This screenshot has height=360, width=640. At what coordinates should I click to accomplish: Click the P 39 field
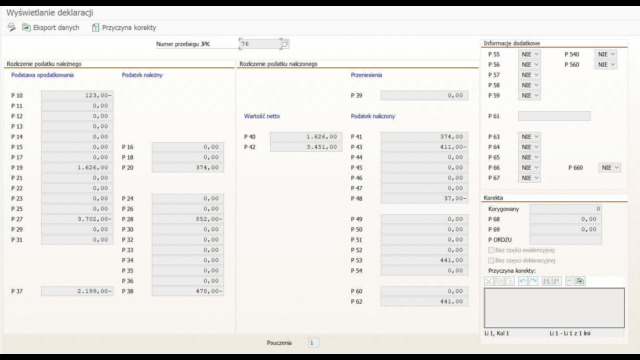[424, 96]
